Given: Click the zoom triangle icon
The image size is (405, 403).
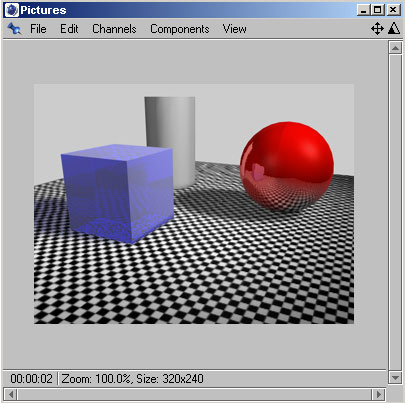Looking at the screenshot, I should click(x=394, y=29).
